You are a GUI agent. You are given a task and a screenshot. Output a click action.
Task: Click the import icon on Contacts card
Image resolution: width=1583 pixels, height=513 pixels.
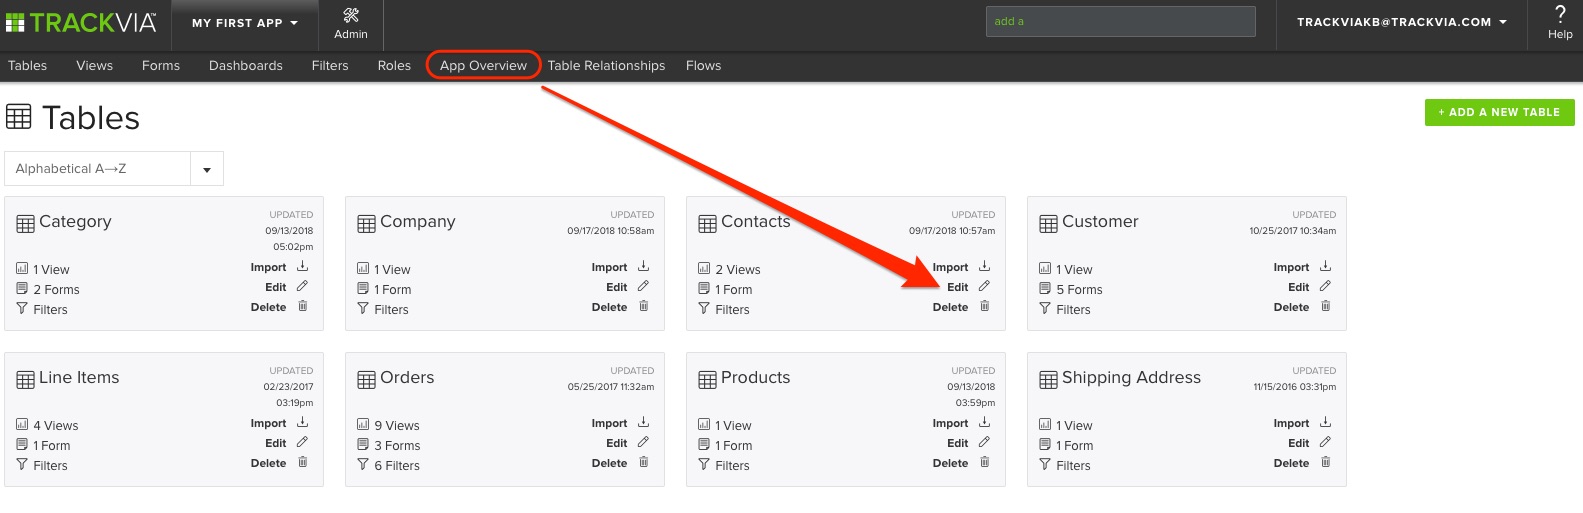tap(984, 266)
